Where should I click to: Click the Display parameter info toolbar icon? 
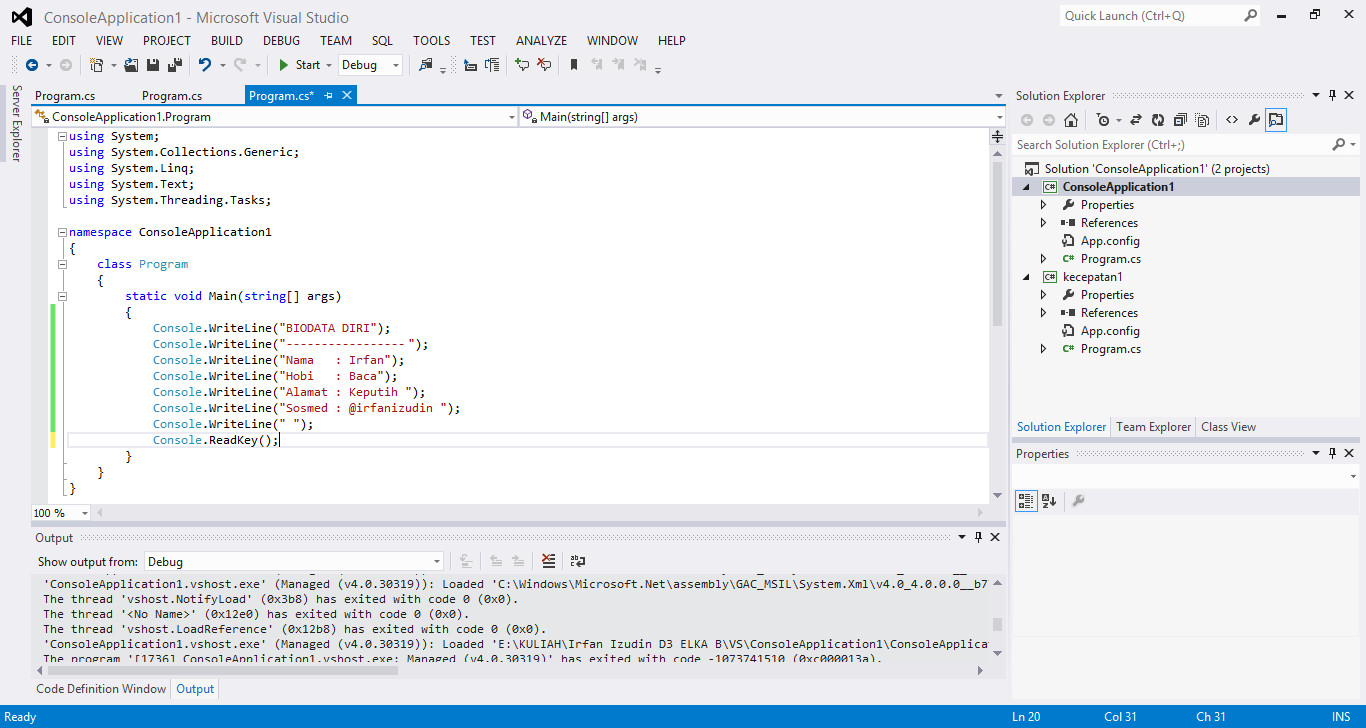[492, 65]
